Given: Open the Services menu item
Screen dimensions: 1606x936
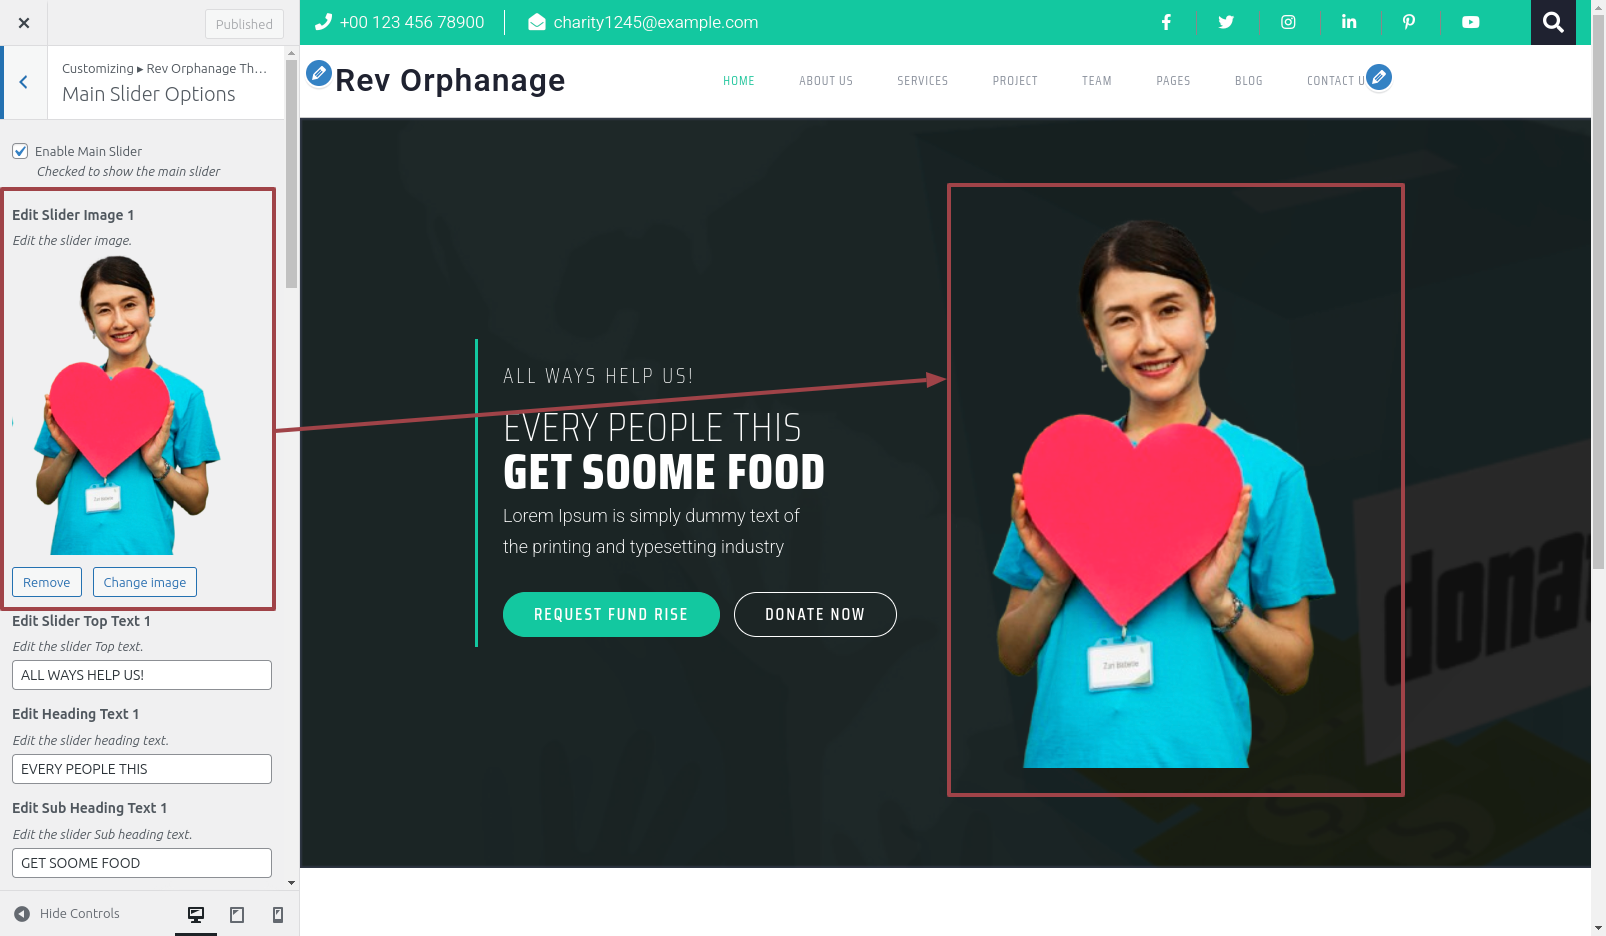Looking at the screenshot, I should (922, 81).
